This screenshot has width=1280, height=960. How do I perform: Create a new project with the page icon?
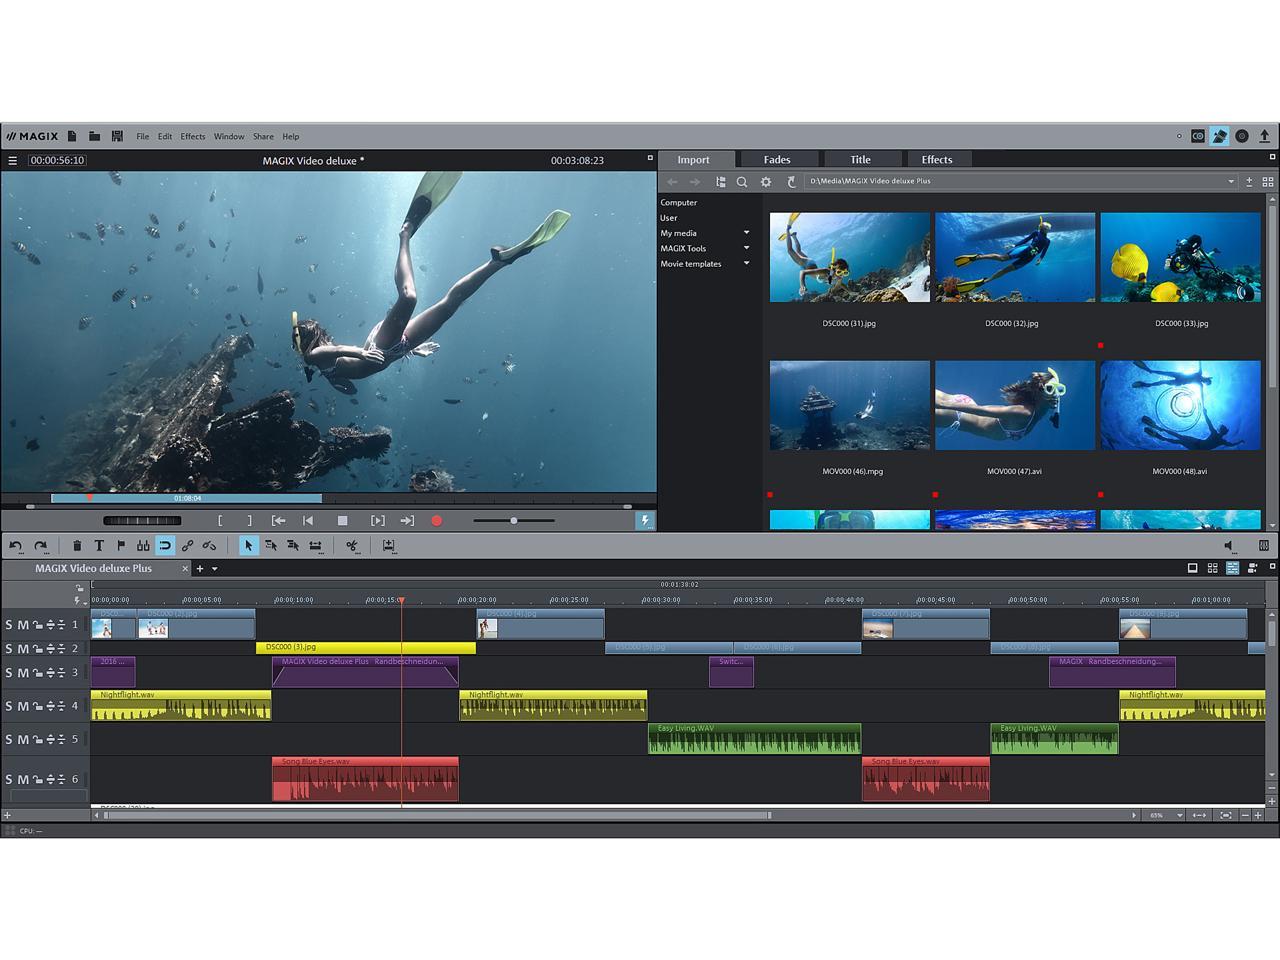[x=72, y=136]
